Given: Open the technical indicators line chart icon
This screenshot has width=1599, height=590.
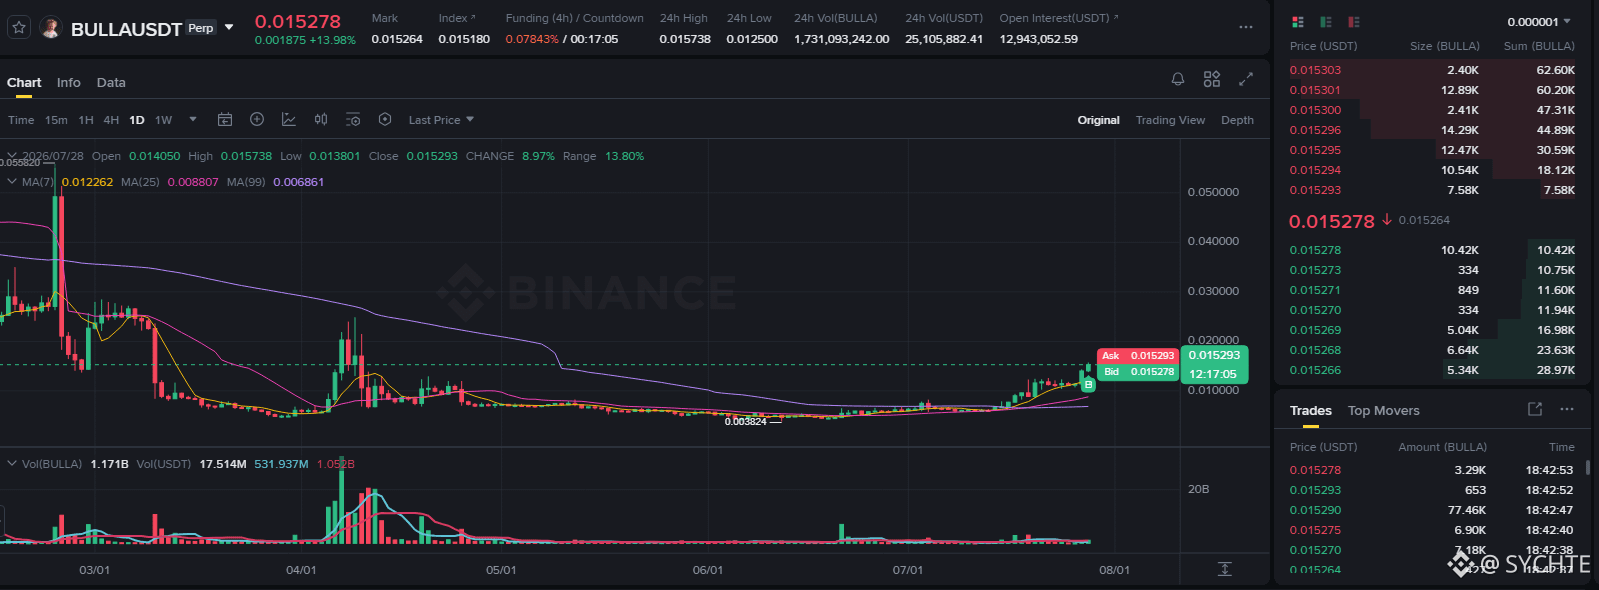Looking at the screenshot, I should 289,120.
